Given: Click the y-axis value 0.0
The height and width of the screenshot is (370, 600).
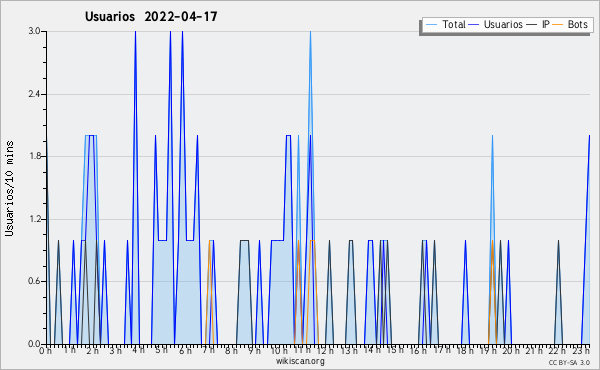Looking at the screenshot, I should coord(35,344).
